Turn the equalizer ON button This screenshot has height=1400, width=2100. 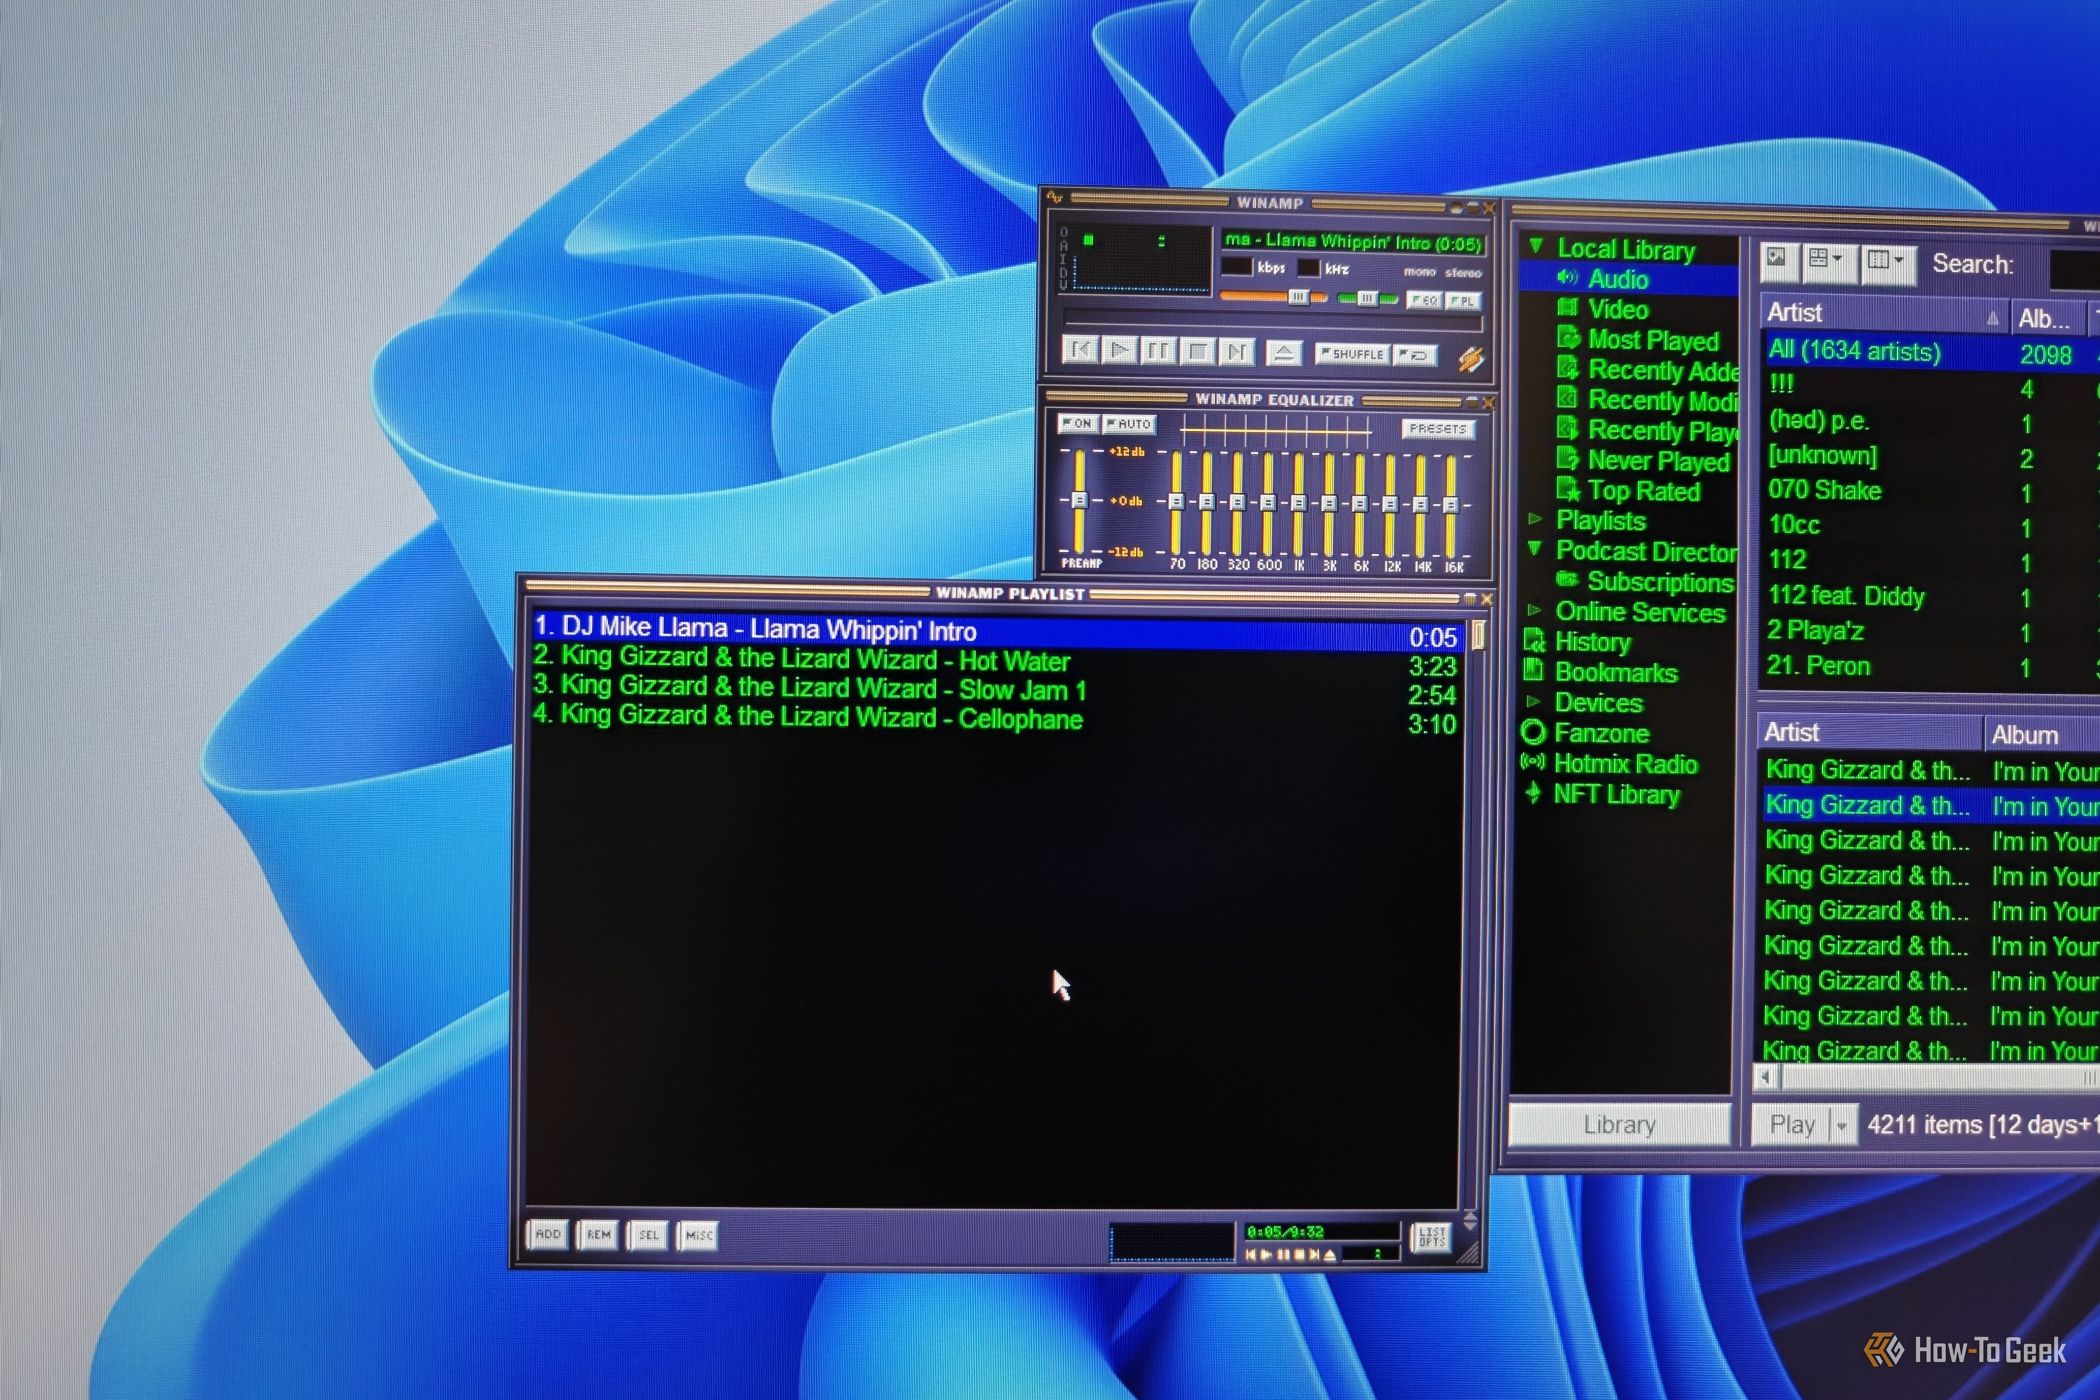pos(1078,423)
